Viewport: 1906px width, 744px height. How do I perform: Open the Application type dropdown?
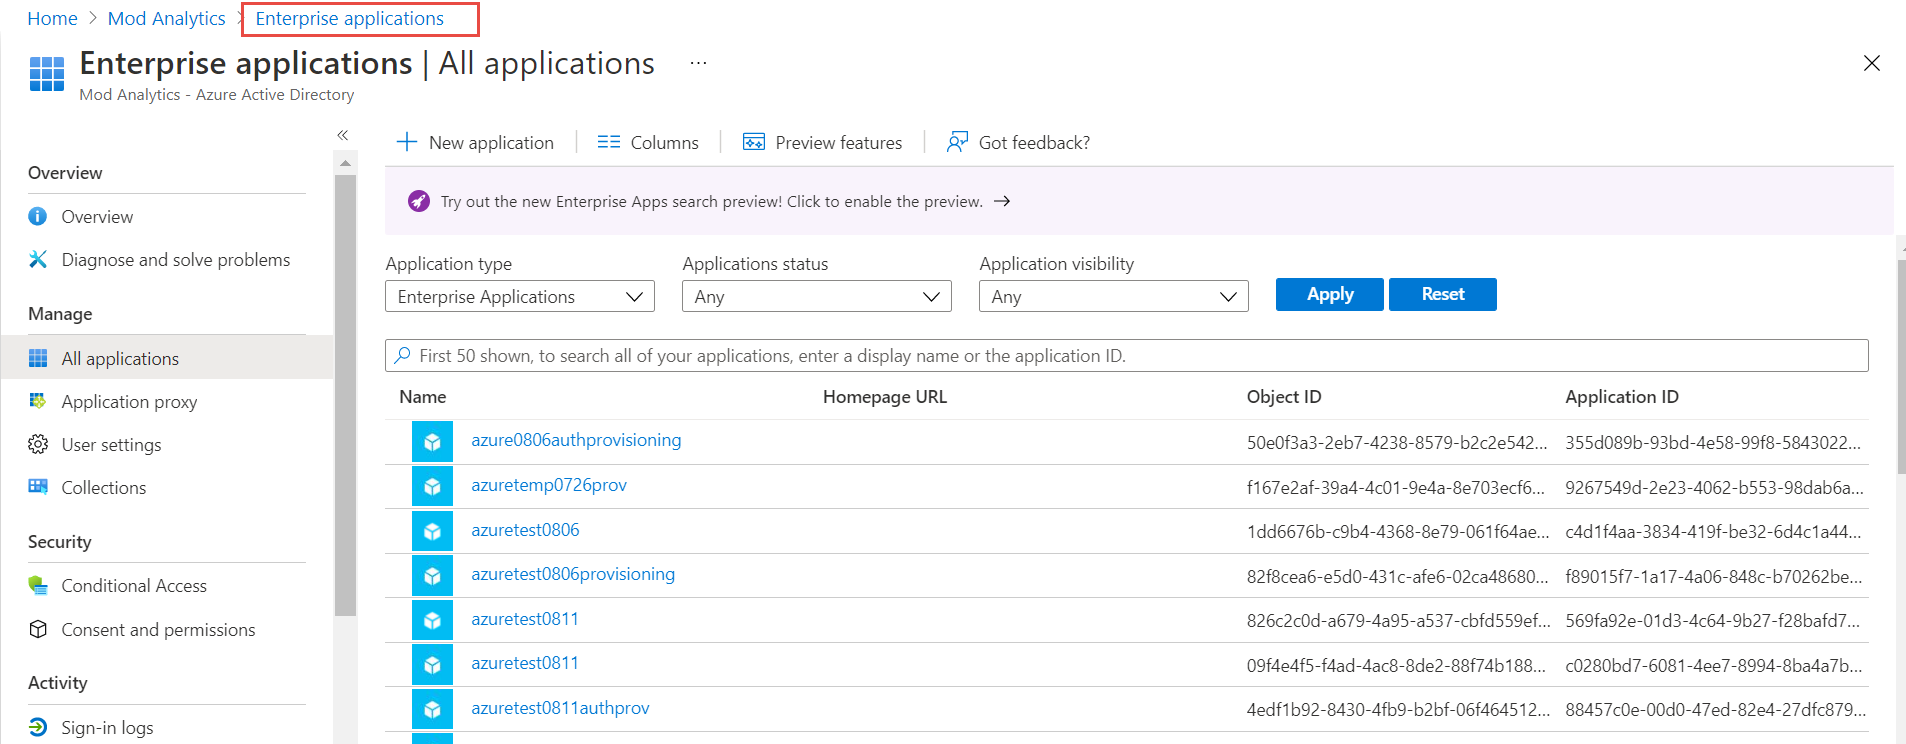pyautogui.click(x=520, y=296)
